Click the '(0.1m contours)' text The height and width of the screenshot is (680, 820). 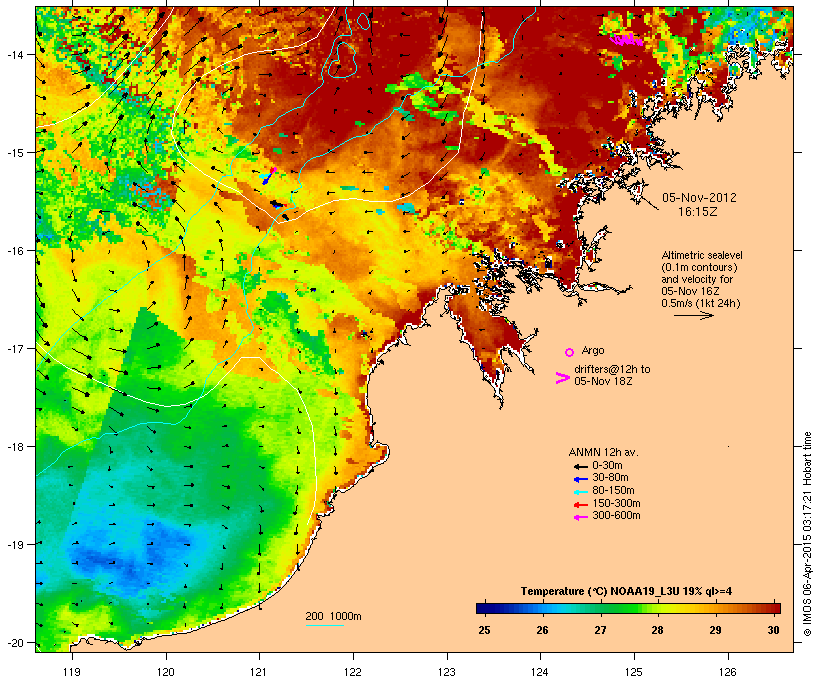(699, 267)
